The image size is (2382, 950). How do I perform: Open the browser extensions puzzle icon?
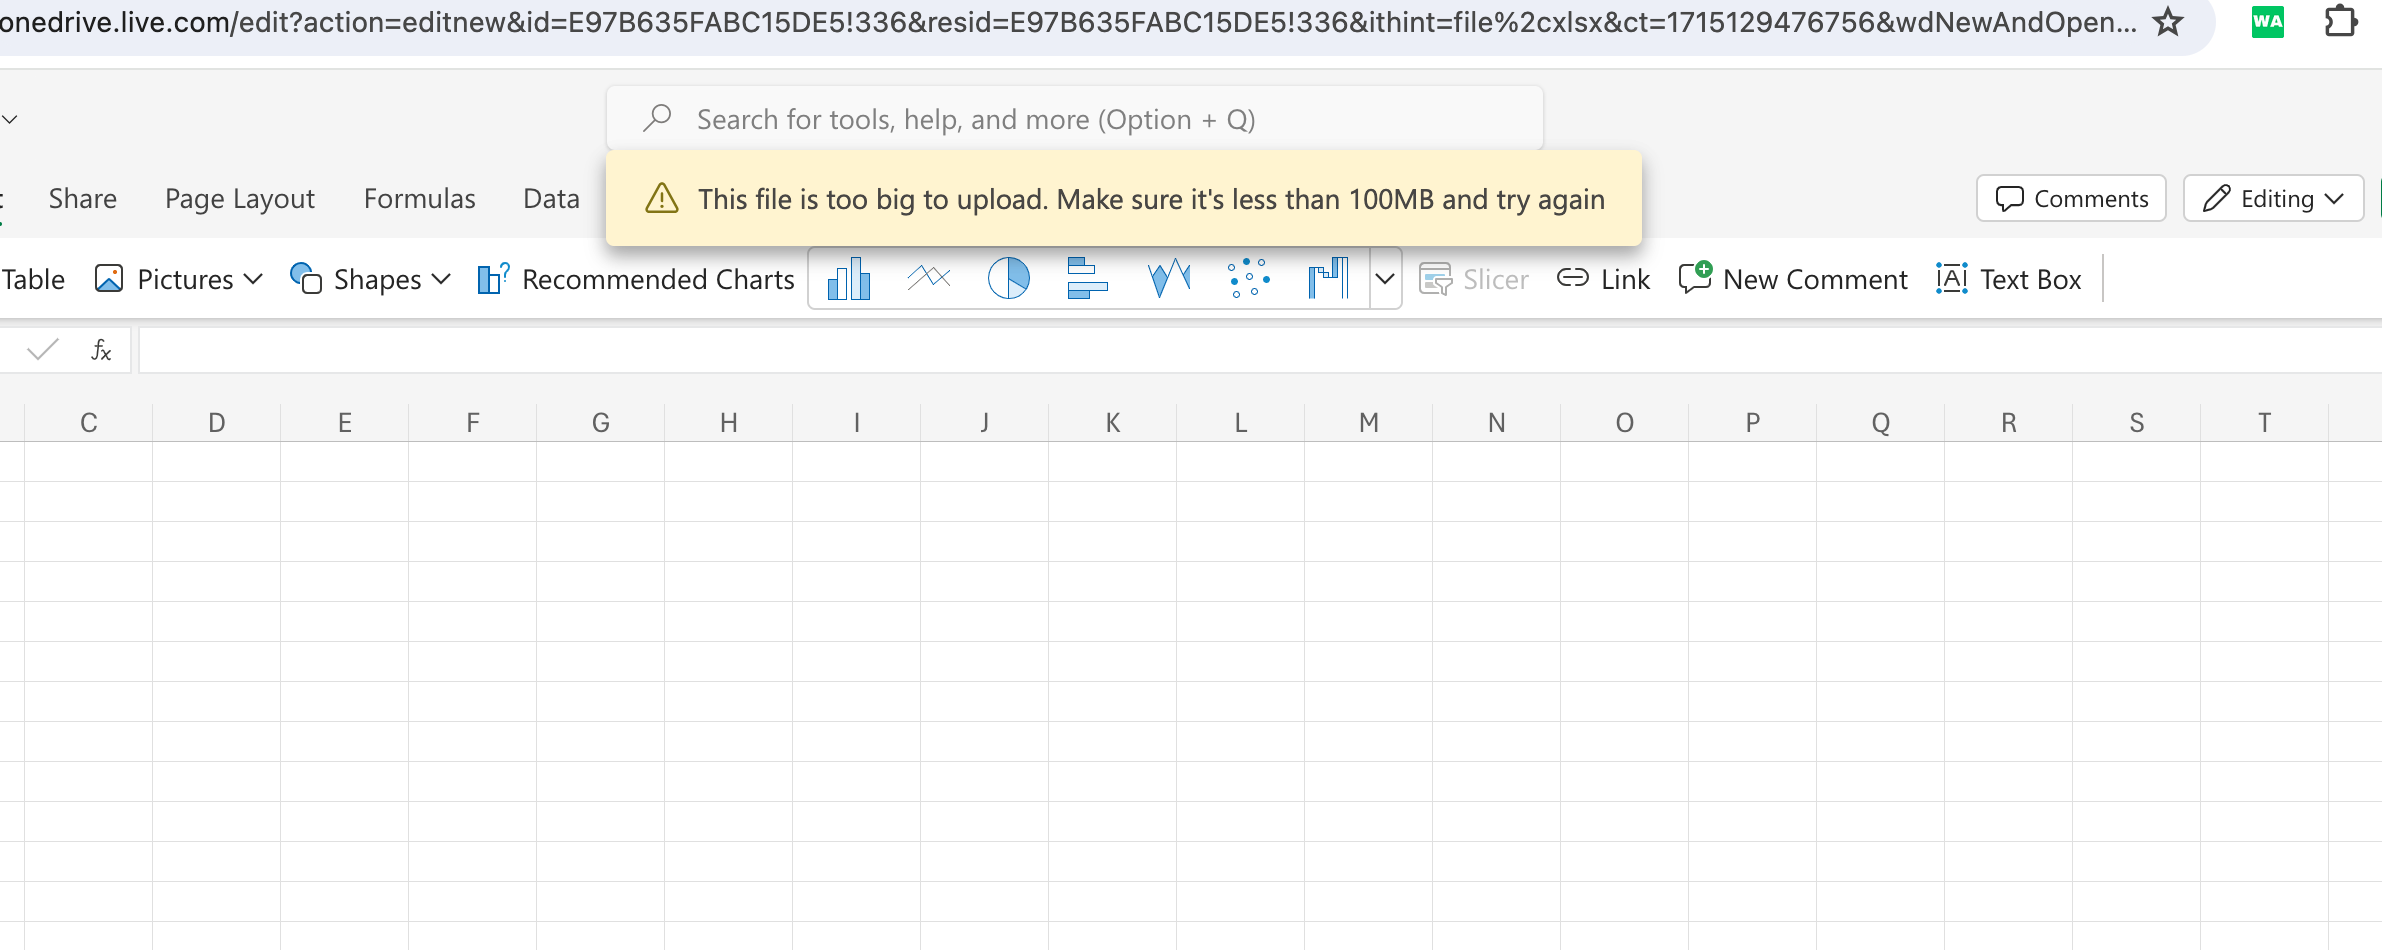pyautogui.click(x=2340, y=22)
